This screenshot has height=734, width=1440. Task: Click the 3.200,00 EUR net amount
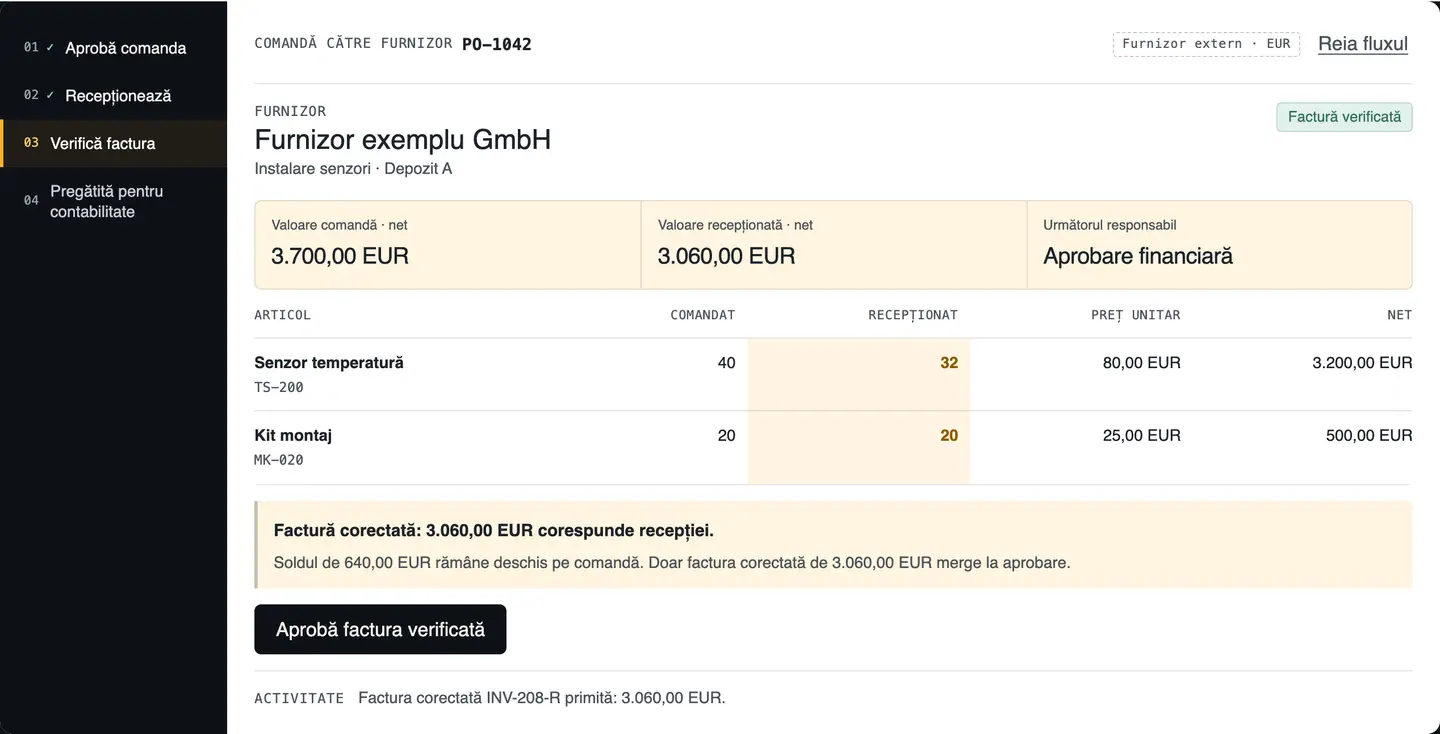(x=1362, y=363)
